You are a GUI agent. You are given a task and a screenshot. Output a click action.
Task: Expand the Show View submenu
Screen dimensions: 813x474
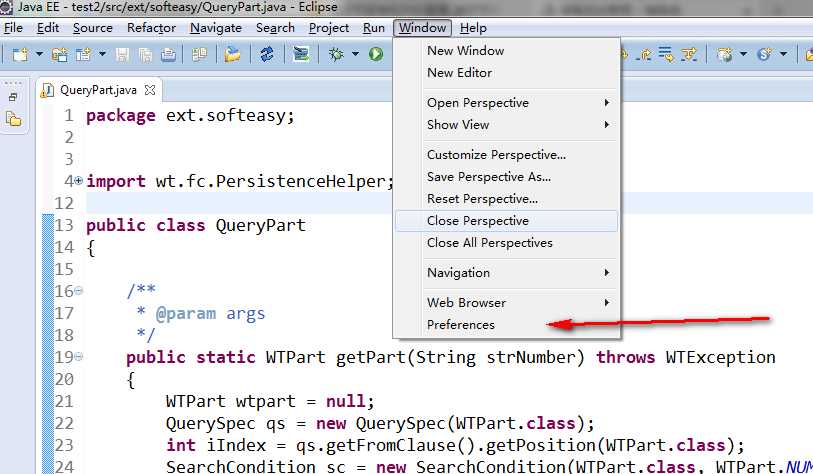tap(507, 124)
